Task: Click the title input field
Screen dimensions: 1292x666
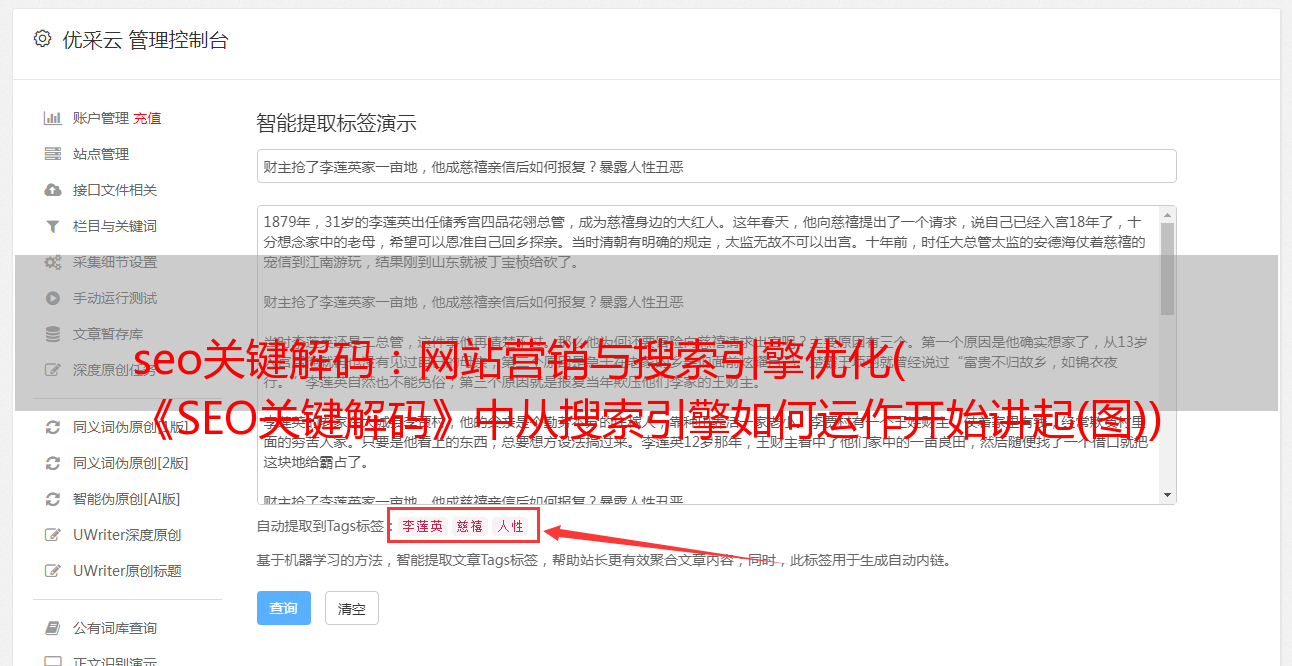Action: (x=716, y=166)
